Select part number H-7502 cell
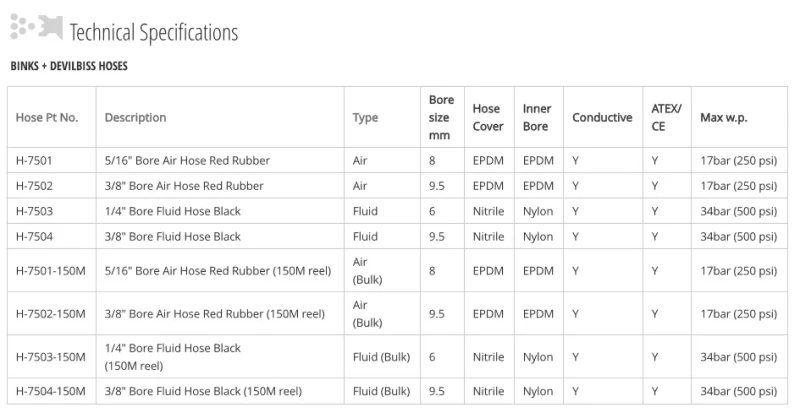Screen dimensions: 800x413 point(34,186)
